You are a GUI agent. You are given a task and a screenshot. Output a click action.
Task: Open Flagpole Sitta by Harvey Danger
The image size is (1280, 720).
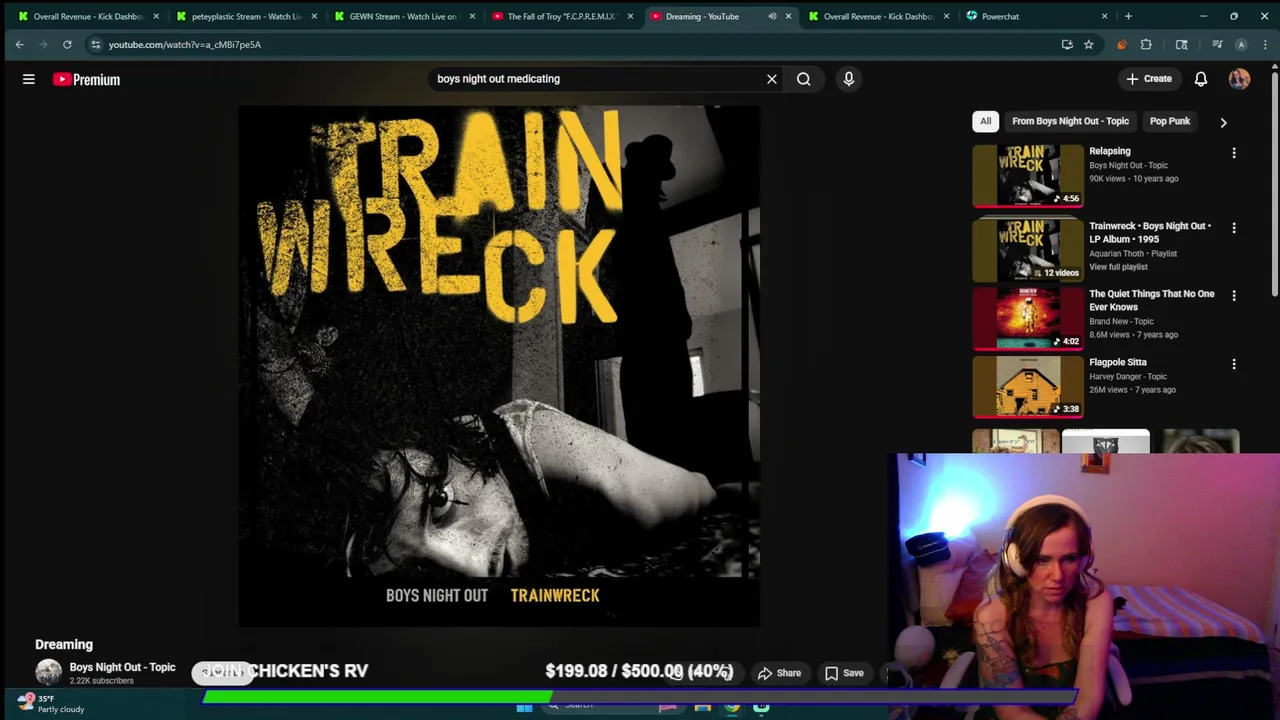pos(1118,362)
